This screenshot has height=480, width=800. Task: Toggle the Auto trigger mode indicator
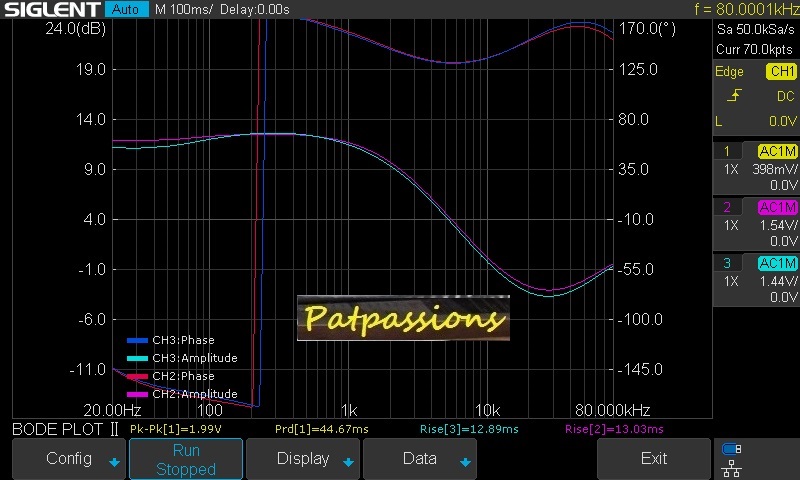[125, 9]
